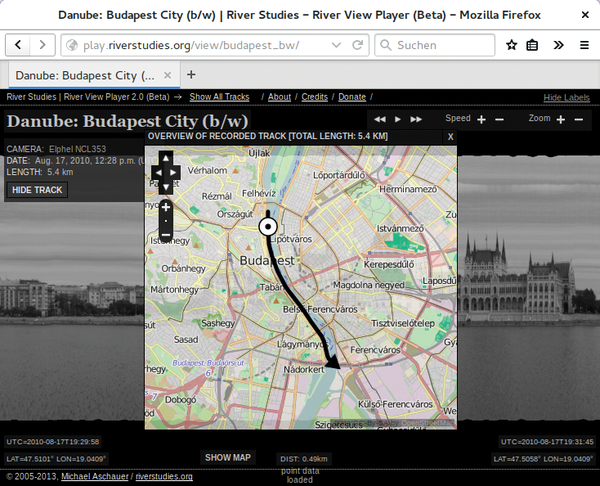Click the SHOW MAP button

tap(228, 458)
